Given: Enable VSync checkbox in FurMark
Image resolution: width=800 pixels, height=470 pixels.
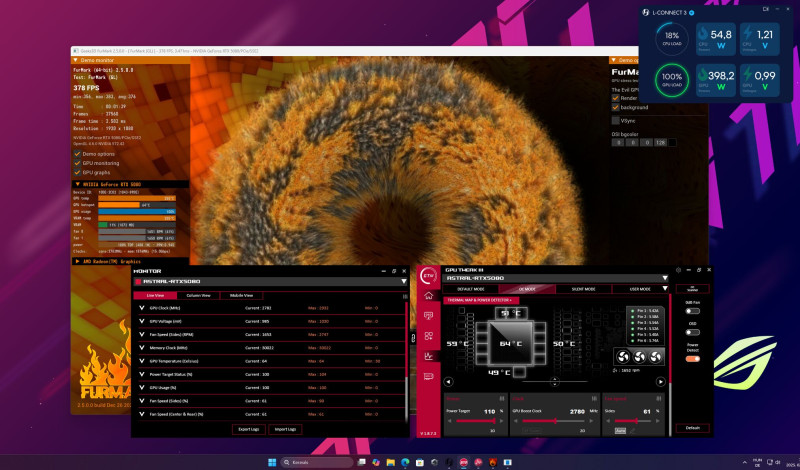Looking at the screenshot, I should (x=615, y=121).
